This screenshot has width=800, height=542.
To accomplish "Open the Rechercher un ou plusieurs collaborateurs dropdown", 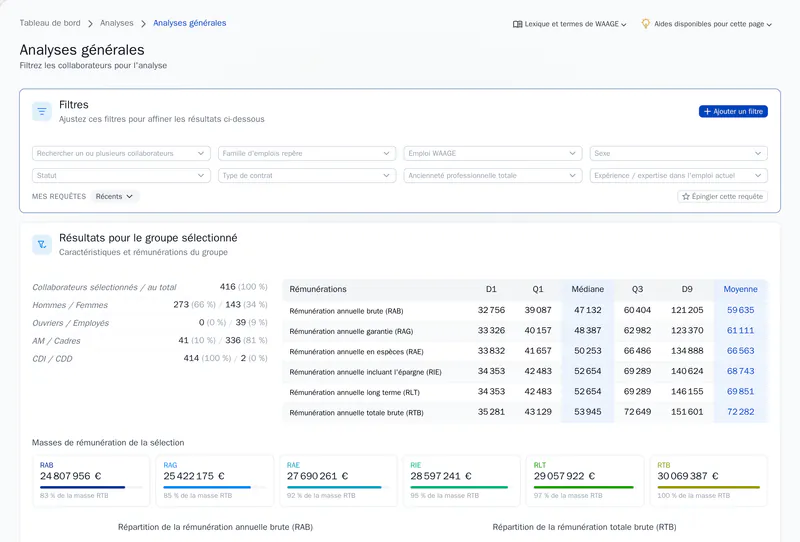I will point(121,153).
